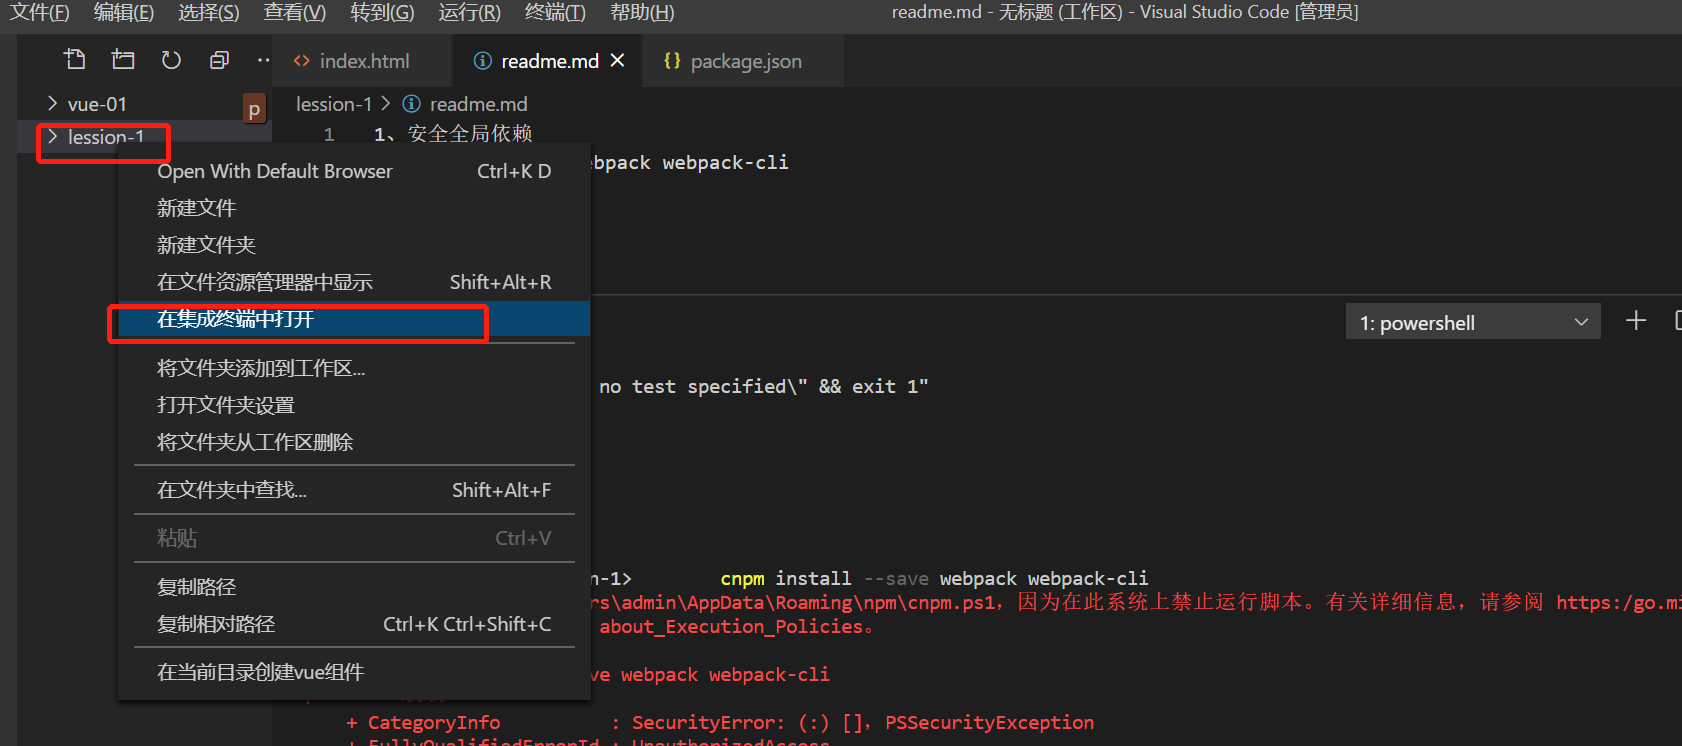Image resolution: width=1682 pixels, height=746 pixels.
Task: Collapse all folders using the collapse icon
Action: click(219, 60)
